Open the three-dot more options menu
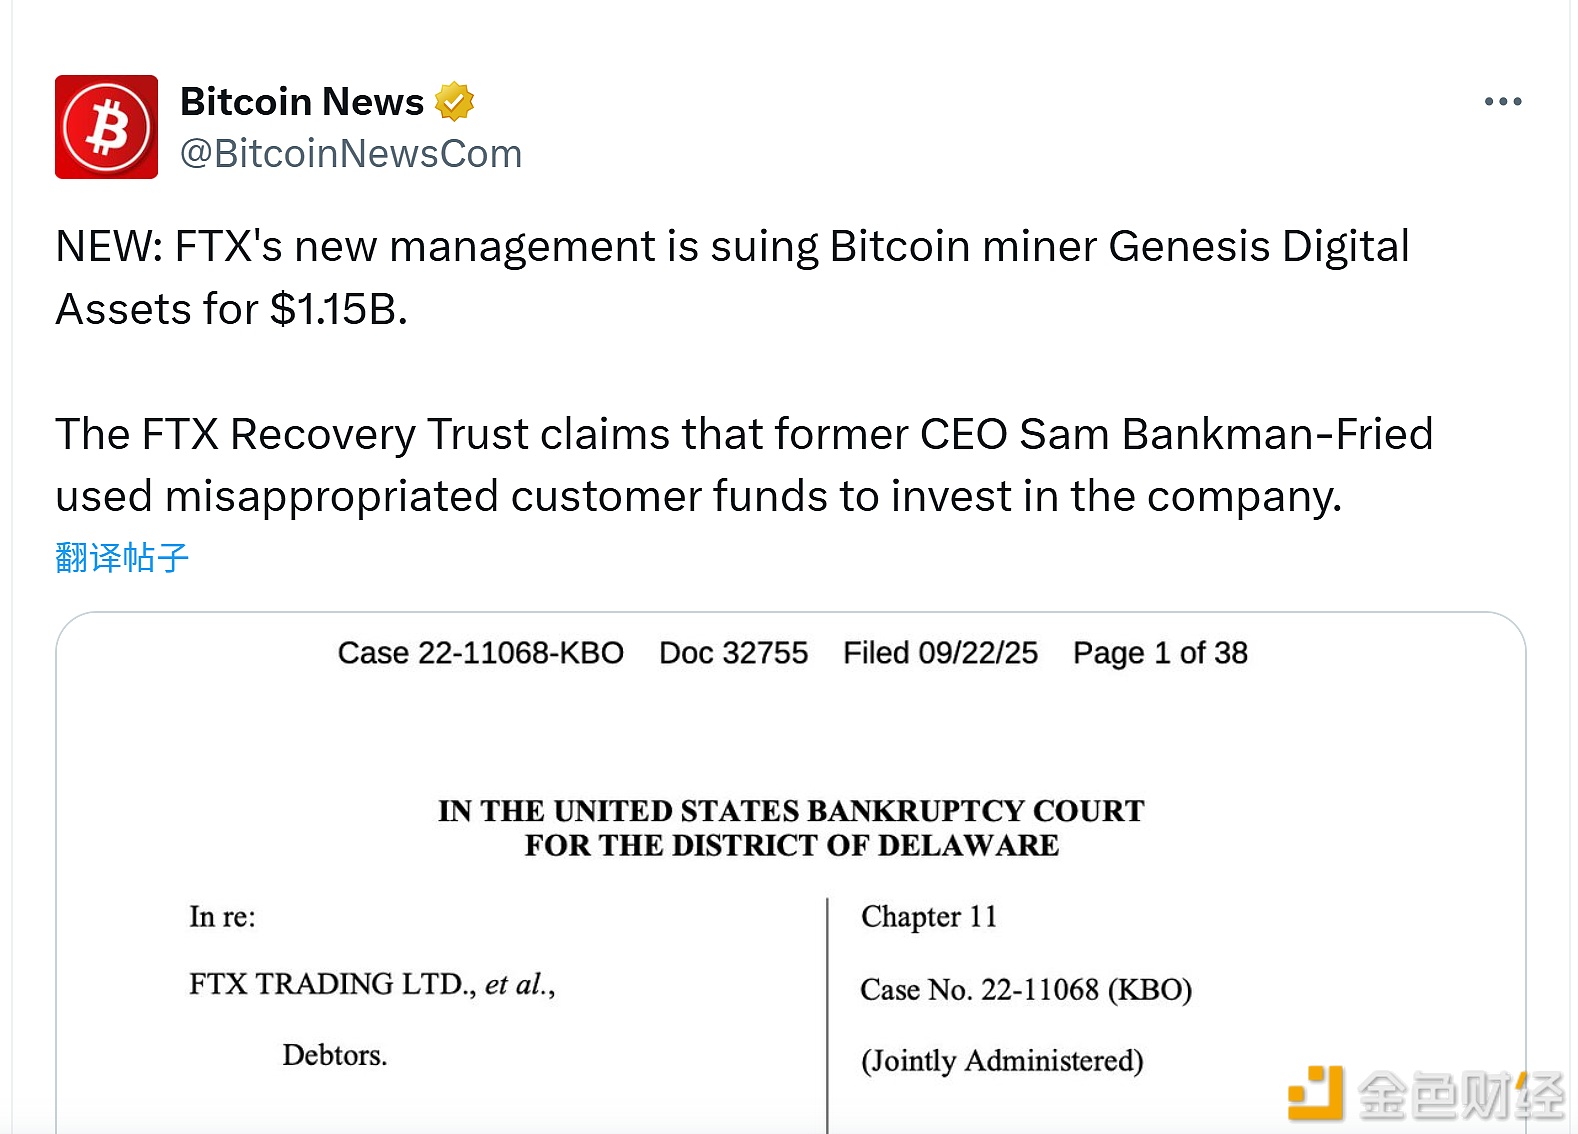This screenshot has width=1578, height=1134. (x=1502, y=101)
